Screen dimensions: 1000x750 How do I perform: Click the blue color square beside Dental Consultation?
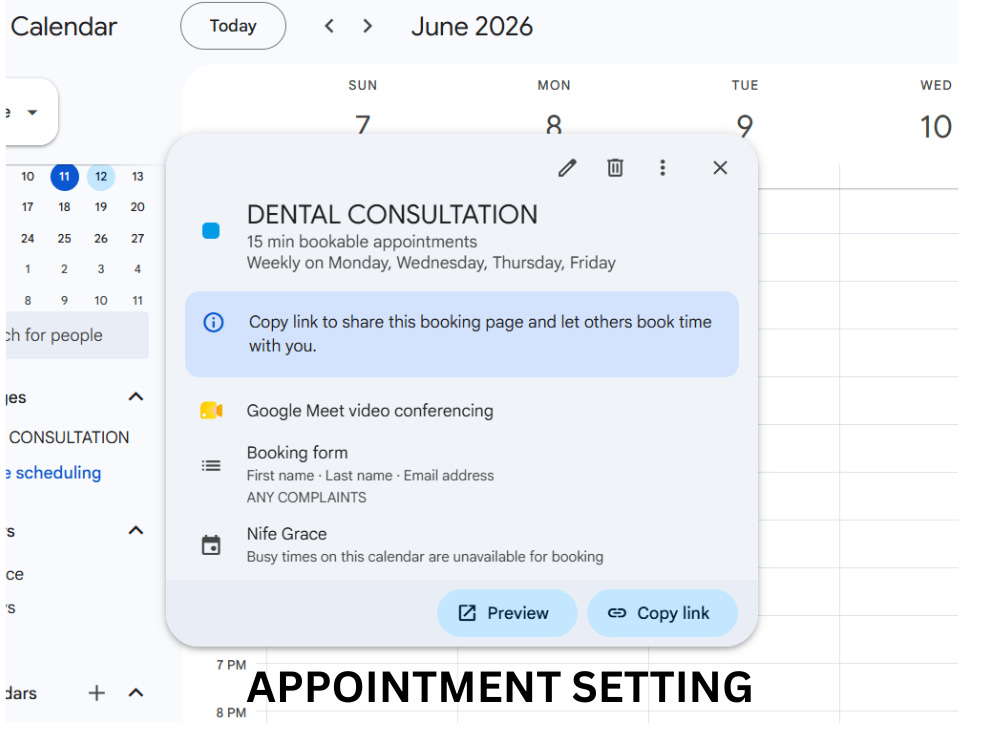click(211, 230)
